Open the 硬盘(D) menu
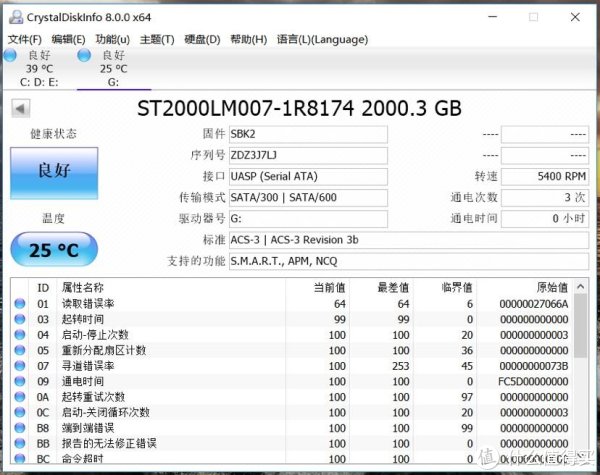Screen dimensions: 600x475 coord(202,39)
